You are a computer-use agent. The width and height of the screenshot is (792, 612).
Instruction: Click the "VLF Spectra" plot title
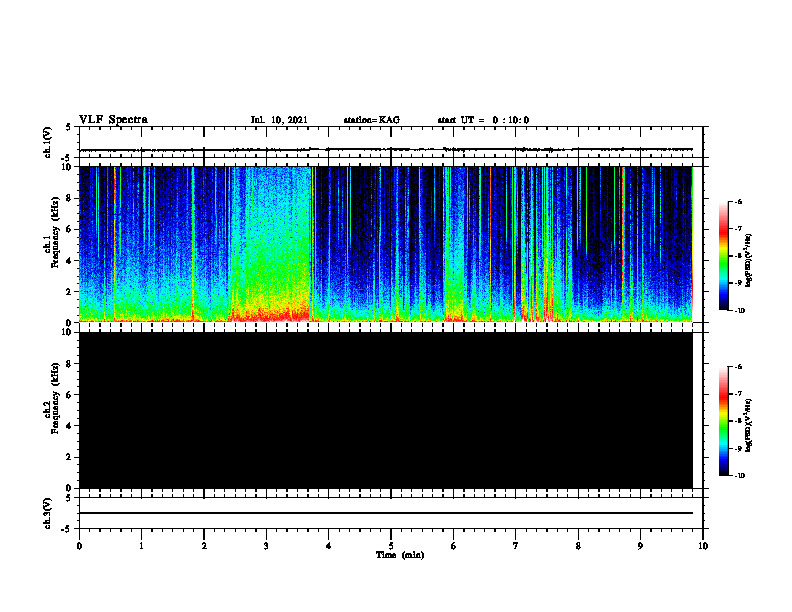113,120
